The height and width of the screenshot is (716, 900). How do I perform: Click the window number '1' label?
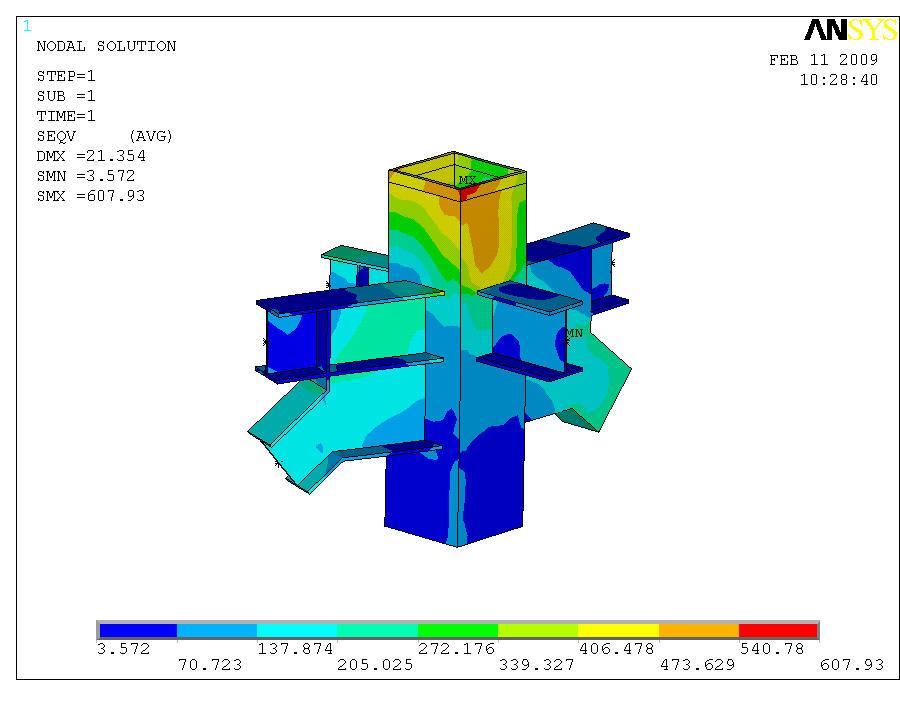click(x=27, y=26)
